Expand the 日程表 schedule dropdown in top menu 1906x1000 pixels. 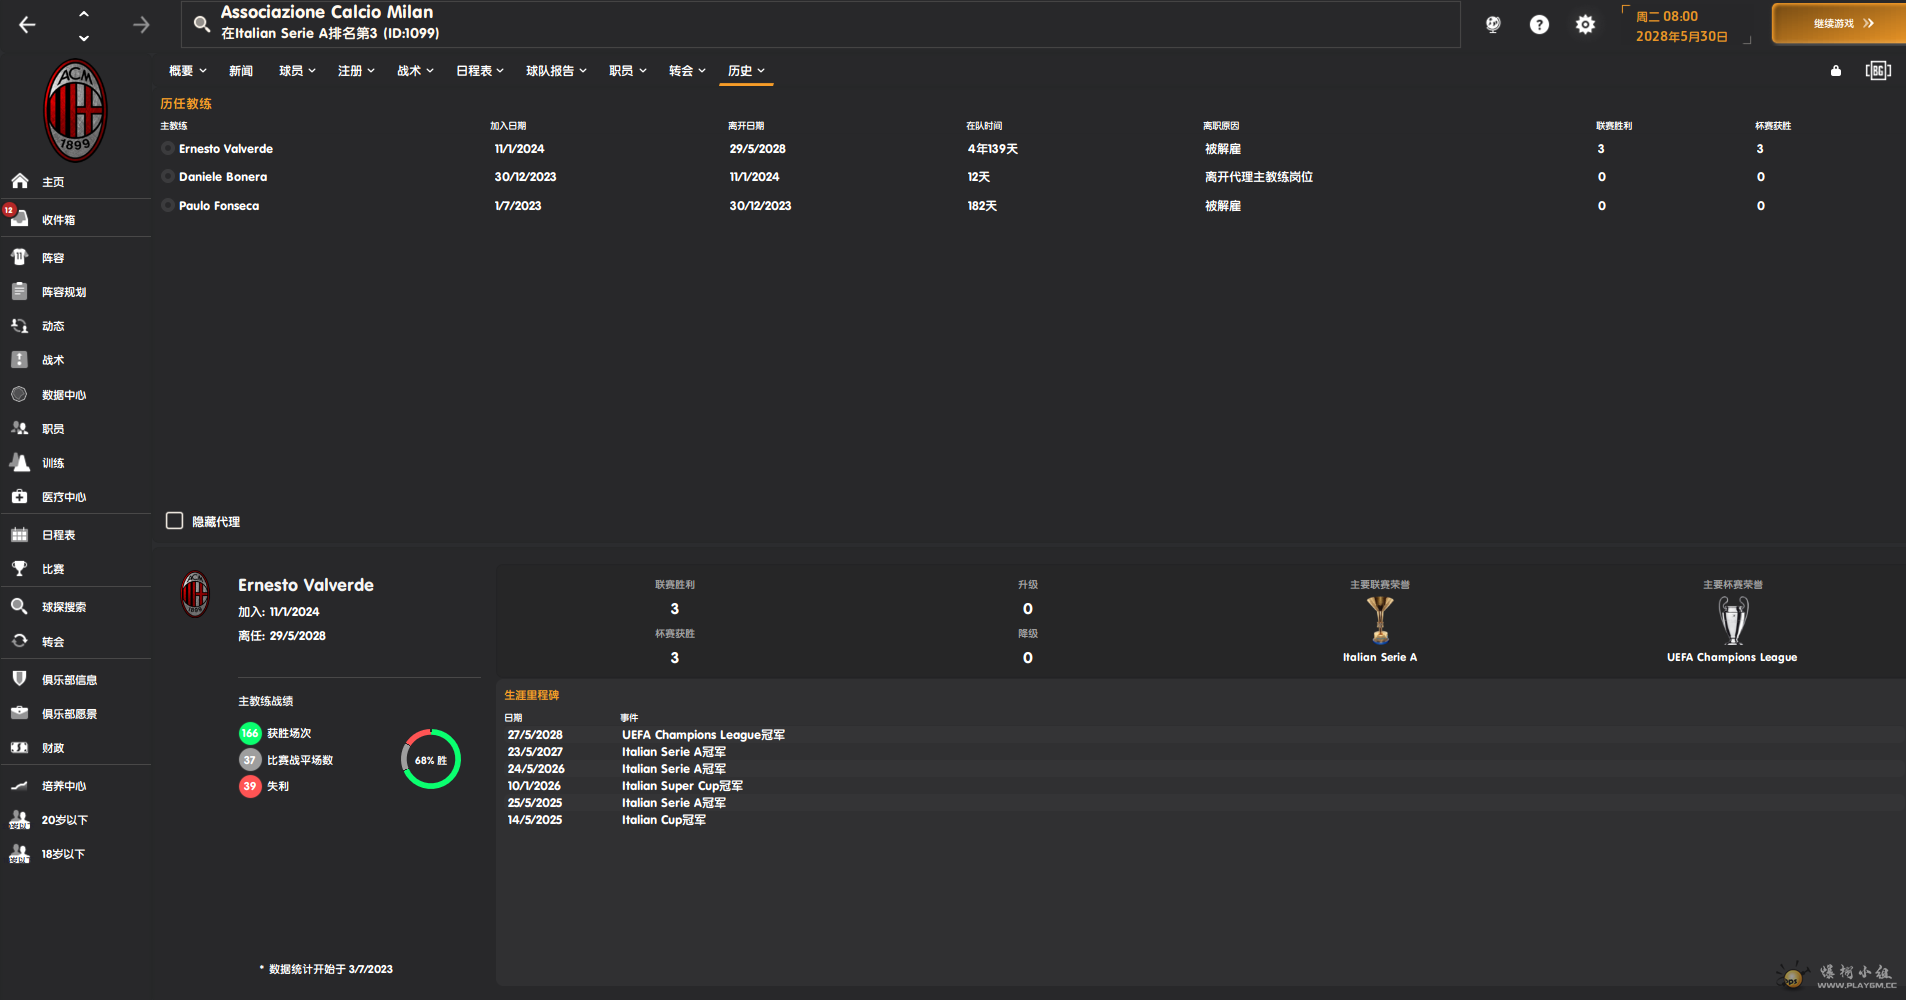(480, 71)
